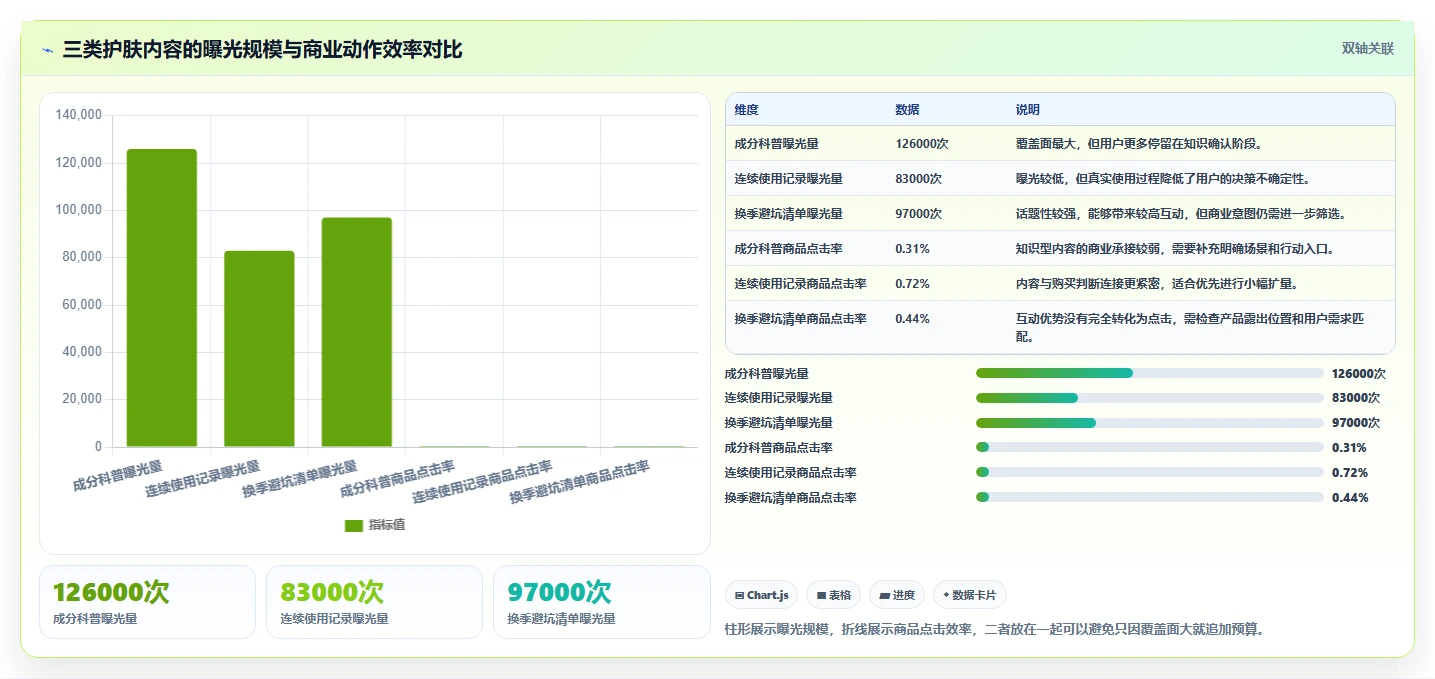
Task: Click the 双轴关联 tag in the header
Action: tap(1367, 49)
